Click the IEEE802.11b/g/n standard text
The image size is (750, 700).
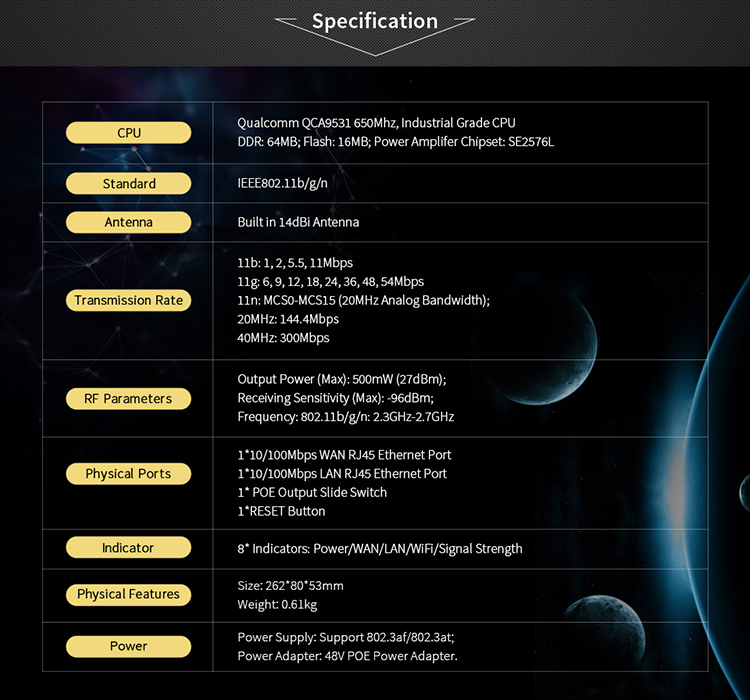(280, 184)
